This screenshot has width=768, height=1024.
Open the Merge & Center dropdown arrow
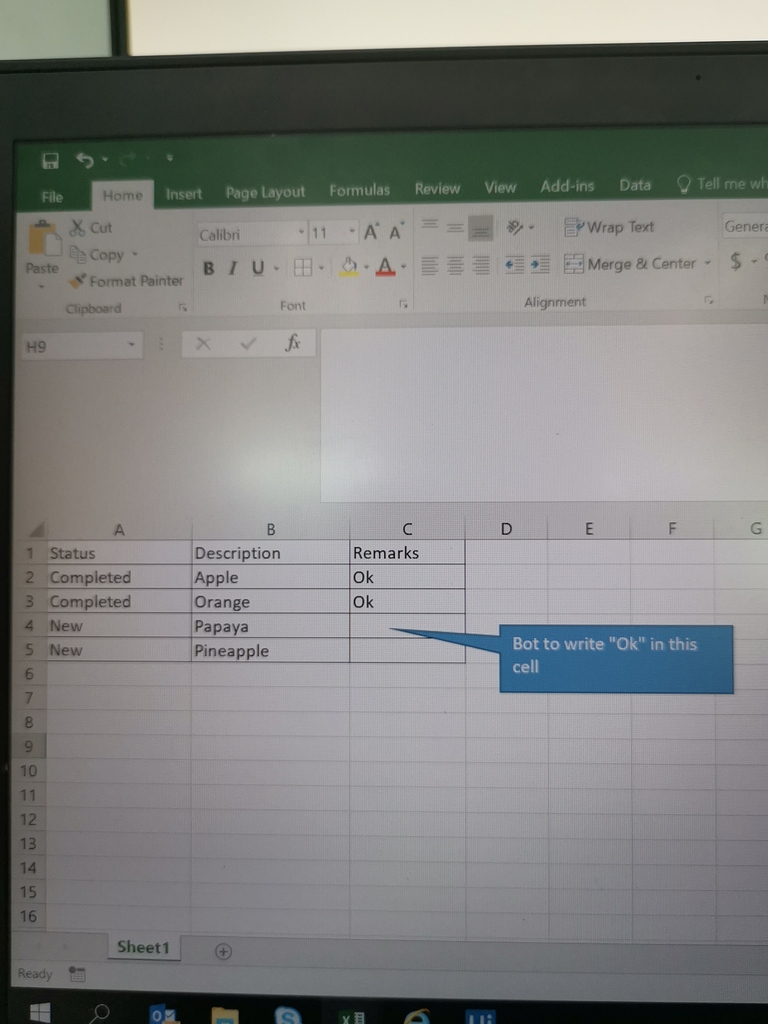(x=707, y=263)
